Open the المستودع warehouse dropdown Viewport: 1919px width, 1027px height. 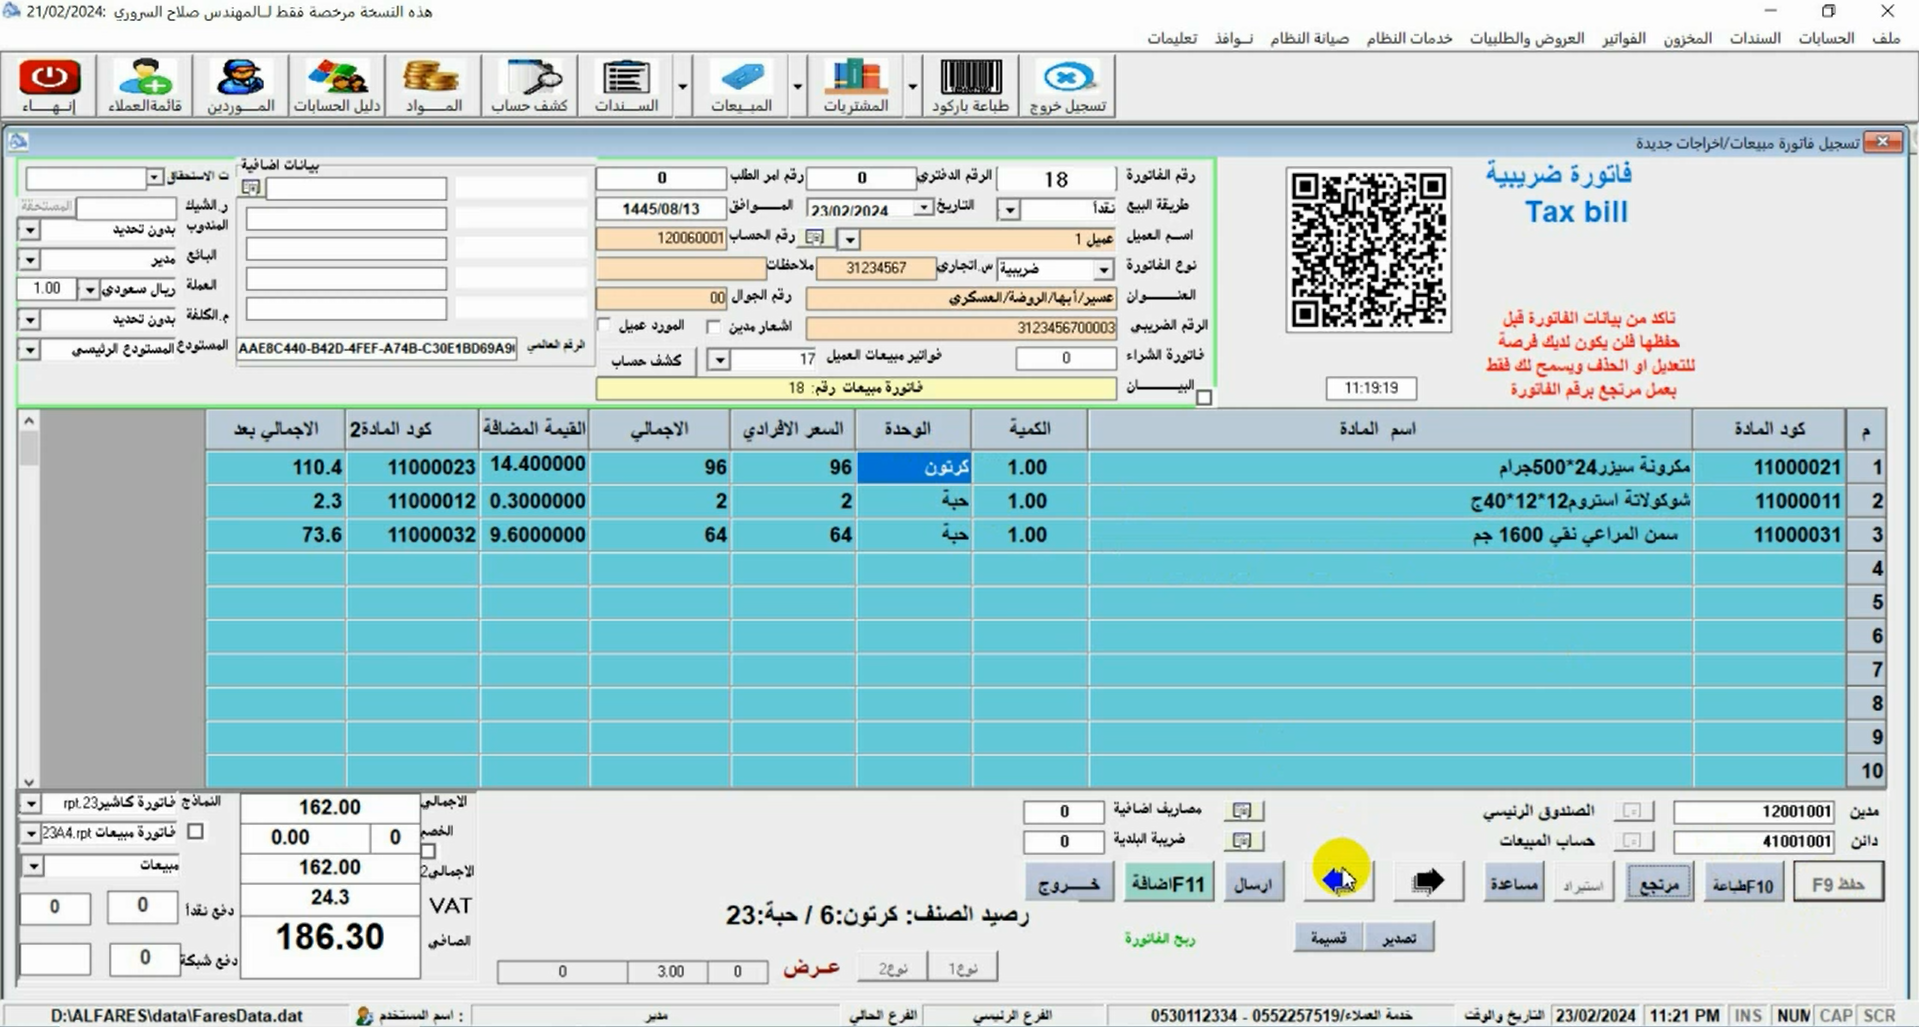click(30, 350)
